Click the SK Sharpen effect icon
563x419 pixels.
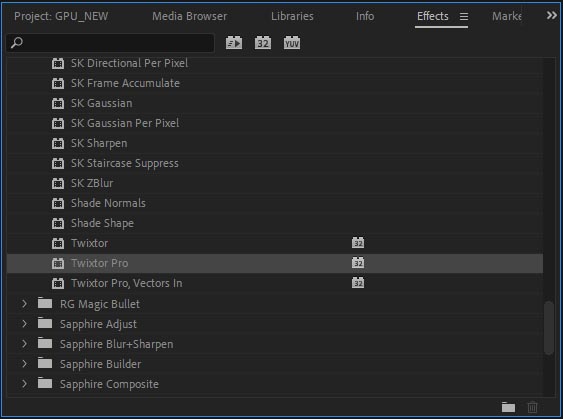point(58,143)
